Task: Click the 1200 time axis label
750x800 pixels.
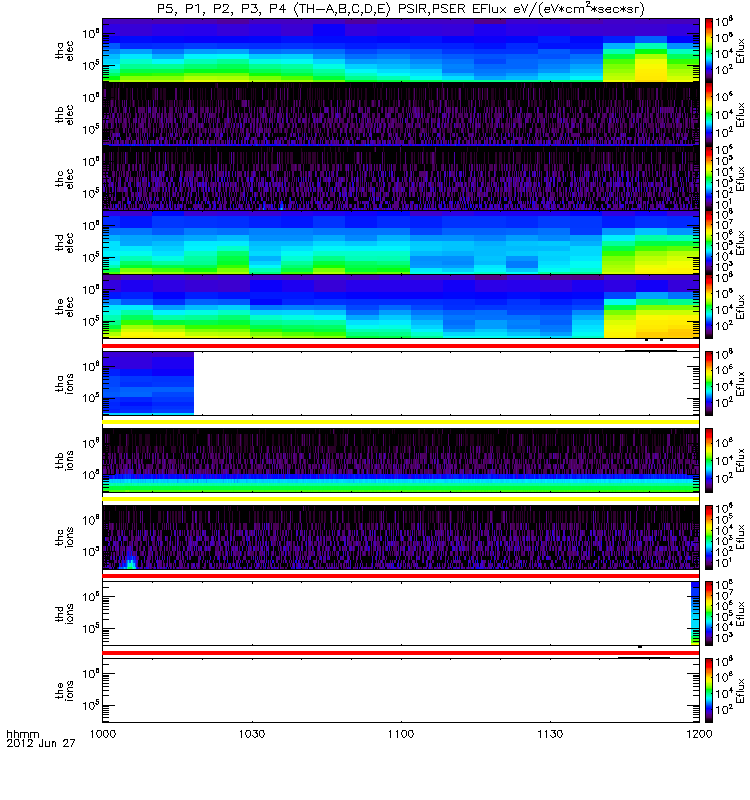Action: pos(699,734)
